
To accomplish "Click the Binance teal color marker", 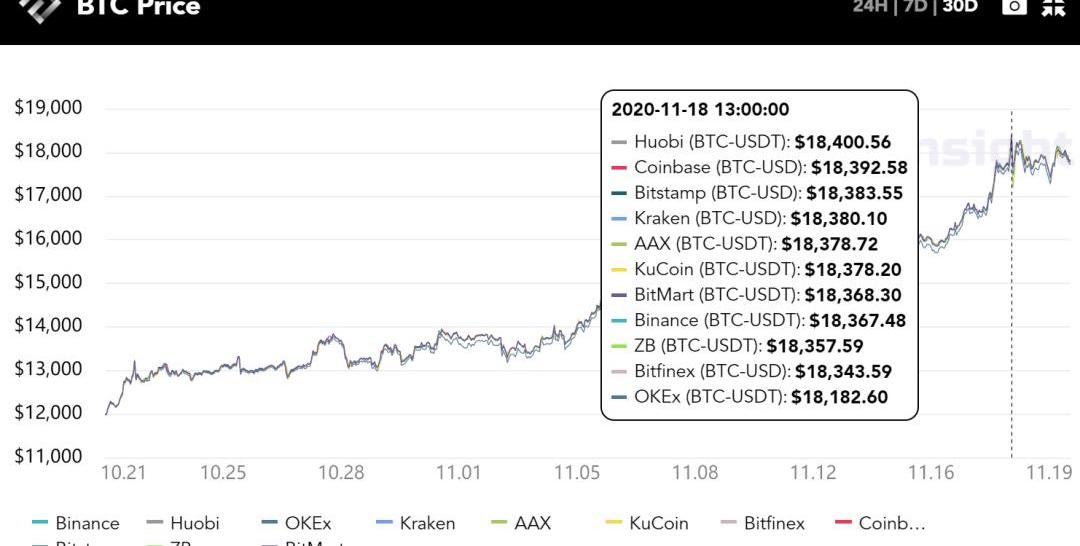I will click(x=40, y=523).
